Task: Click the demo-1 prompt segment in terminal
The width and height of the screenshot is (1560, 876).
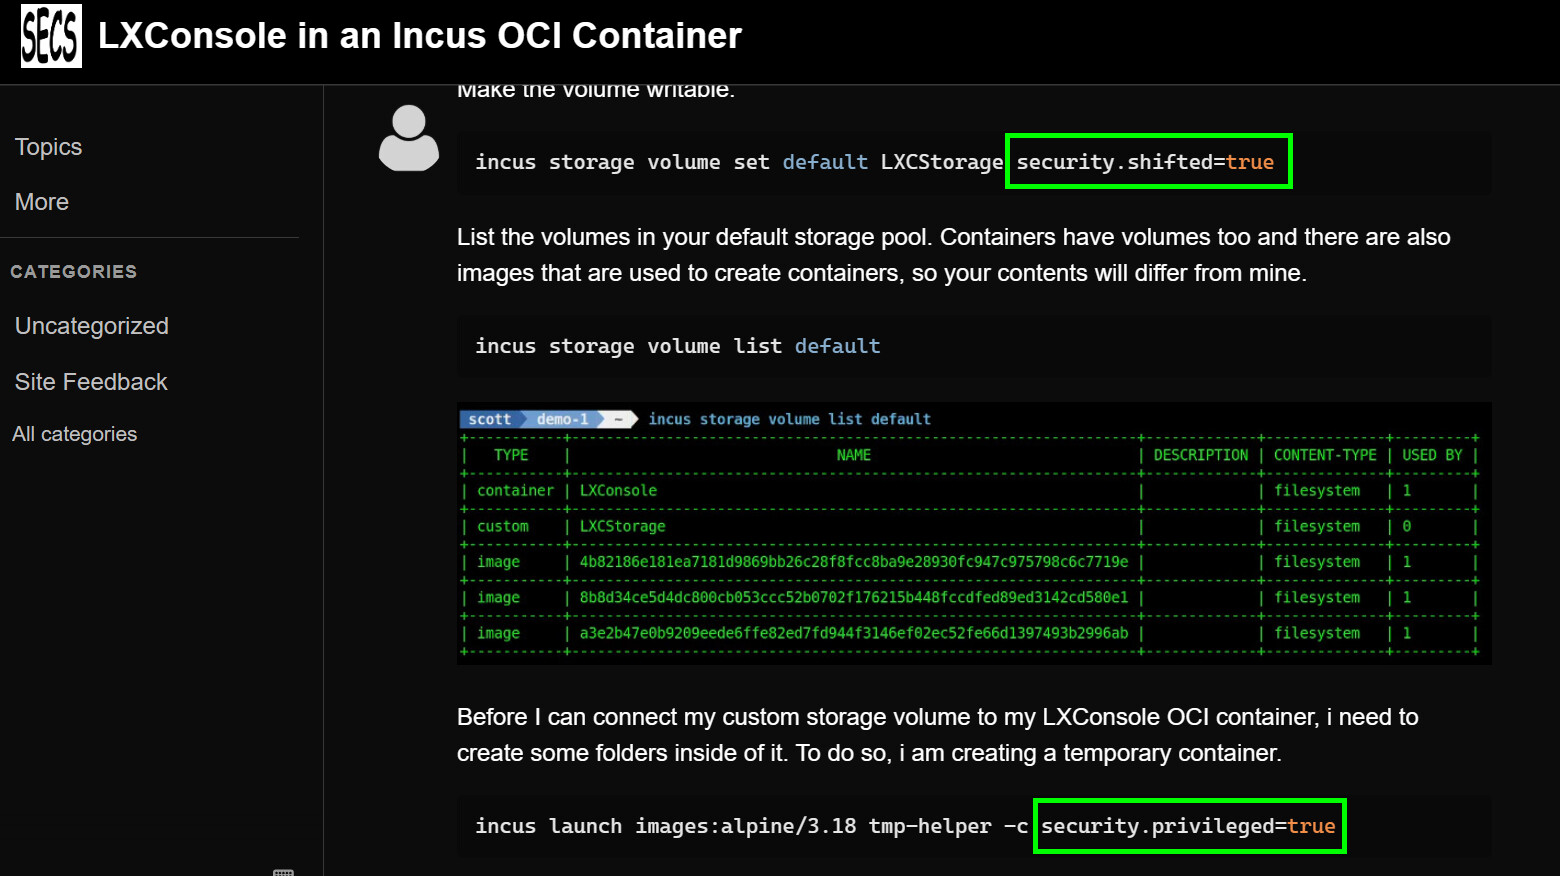Action: coord(563,419)
